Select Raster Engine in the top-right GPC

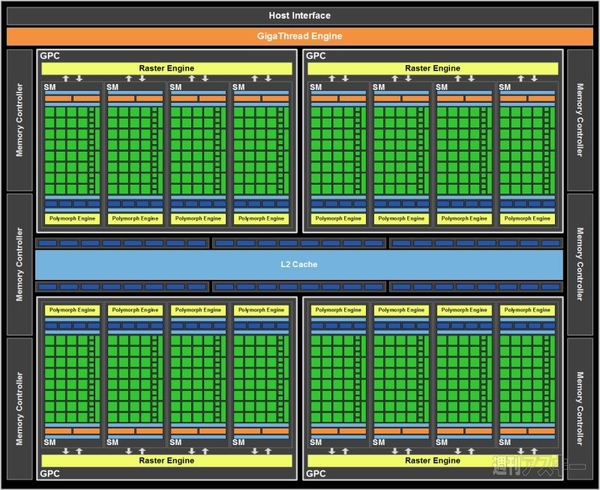click(x=433, y=68)
